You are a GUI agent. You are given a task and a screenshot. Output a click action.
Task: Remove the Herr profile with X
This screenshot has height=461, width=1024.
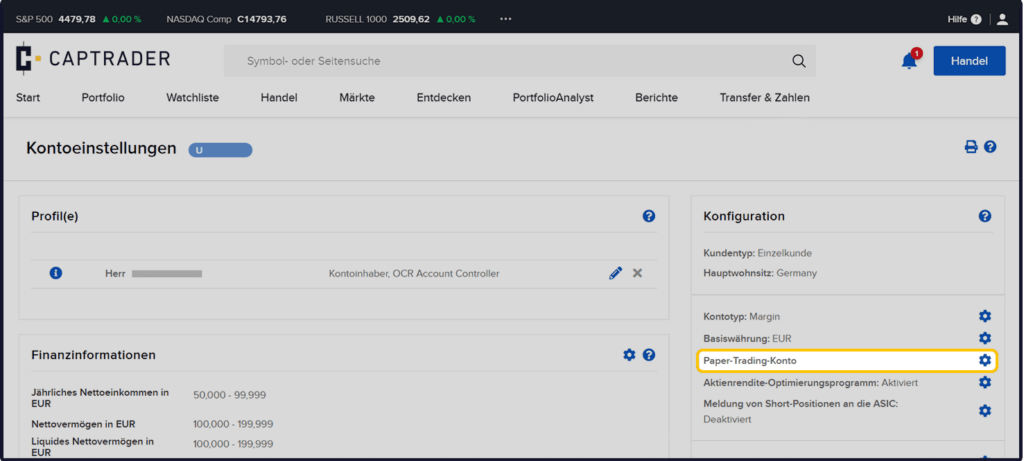(637, 273)
